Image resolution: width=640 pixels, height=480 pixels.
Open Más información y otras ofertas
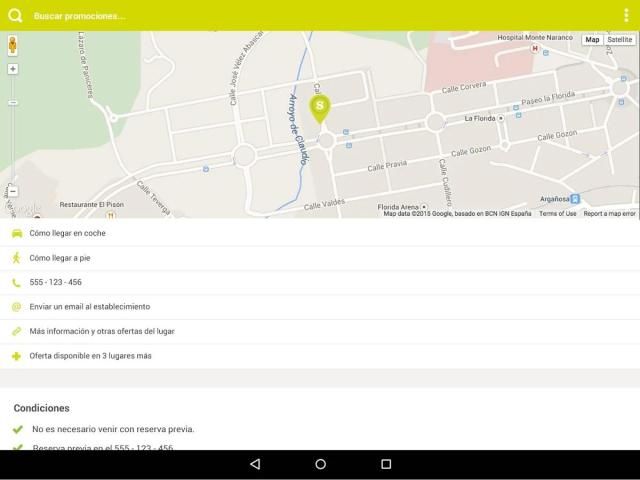(102, 331)
